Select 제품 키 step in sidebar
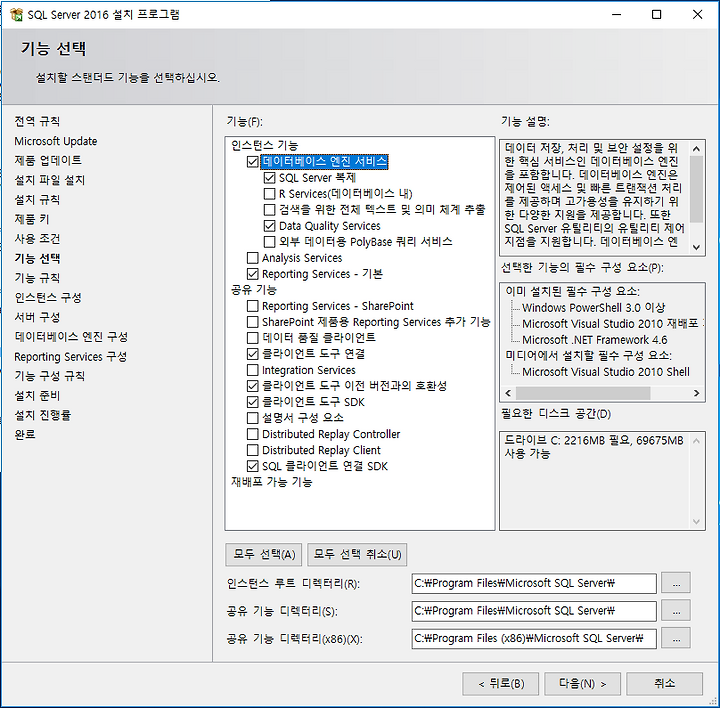The height and width of the screenshot is (708, 720). click(32, 219)
